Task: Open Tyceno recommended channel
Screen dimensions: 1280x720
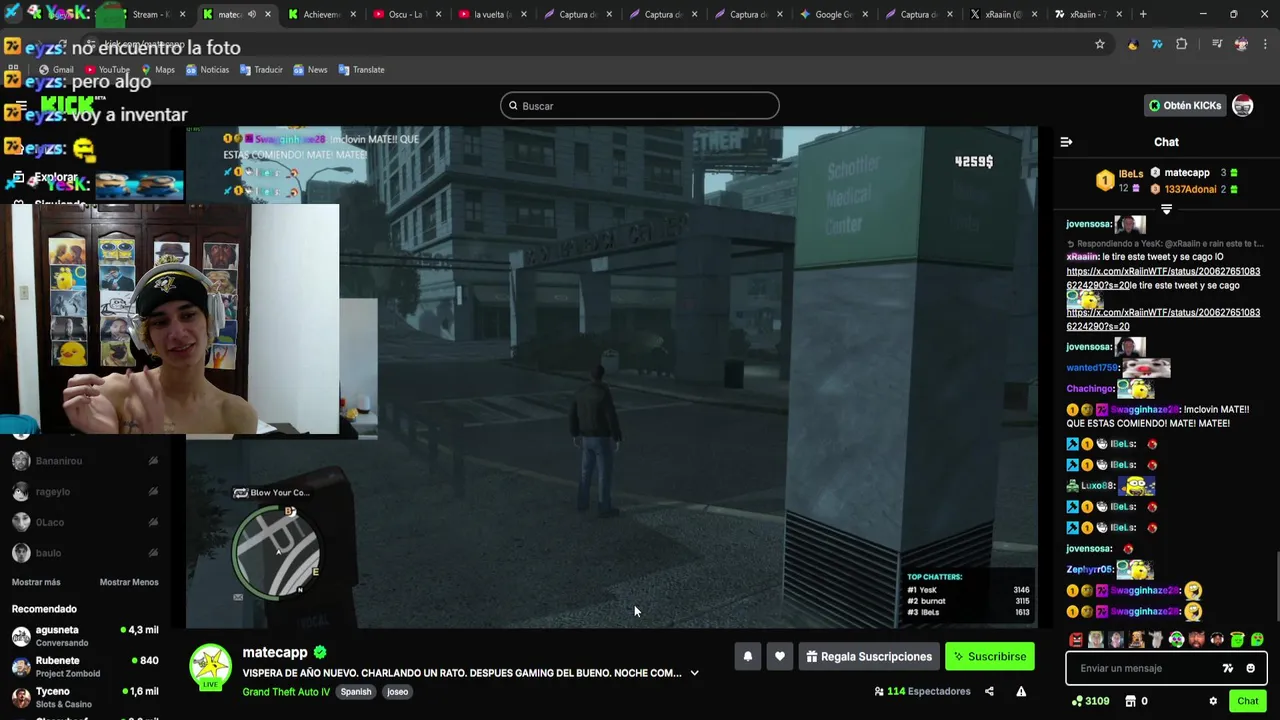Action: click(85, 697)
